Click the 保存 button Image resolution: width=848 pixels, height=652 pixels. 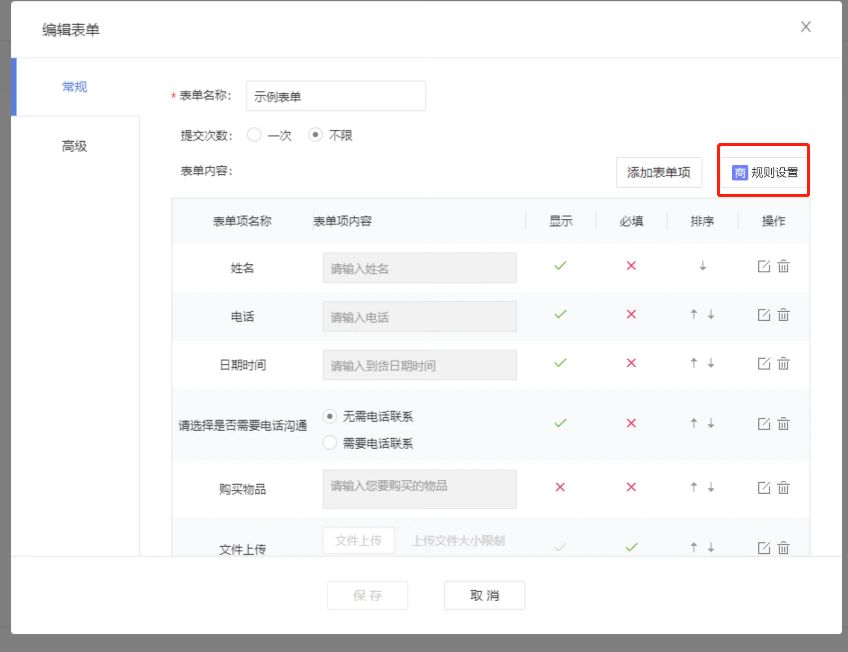point(367,595)
